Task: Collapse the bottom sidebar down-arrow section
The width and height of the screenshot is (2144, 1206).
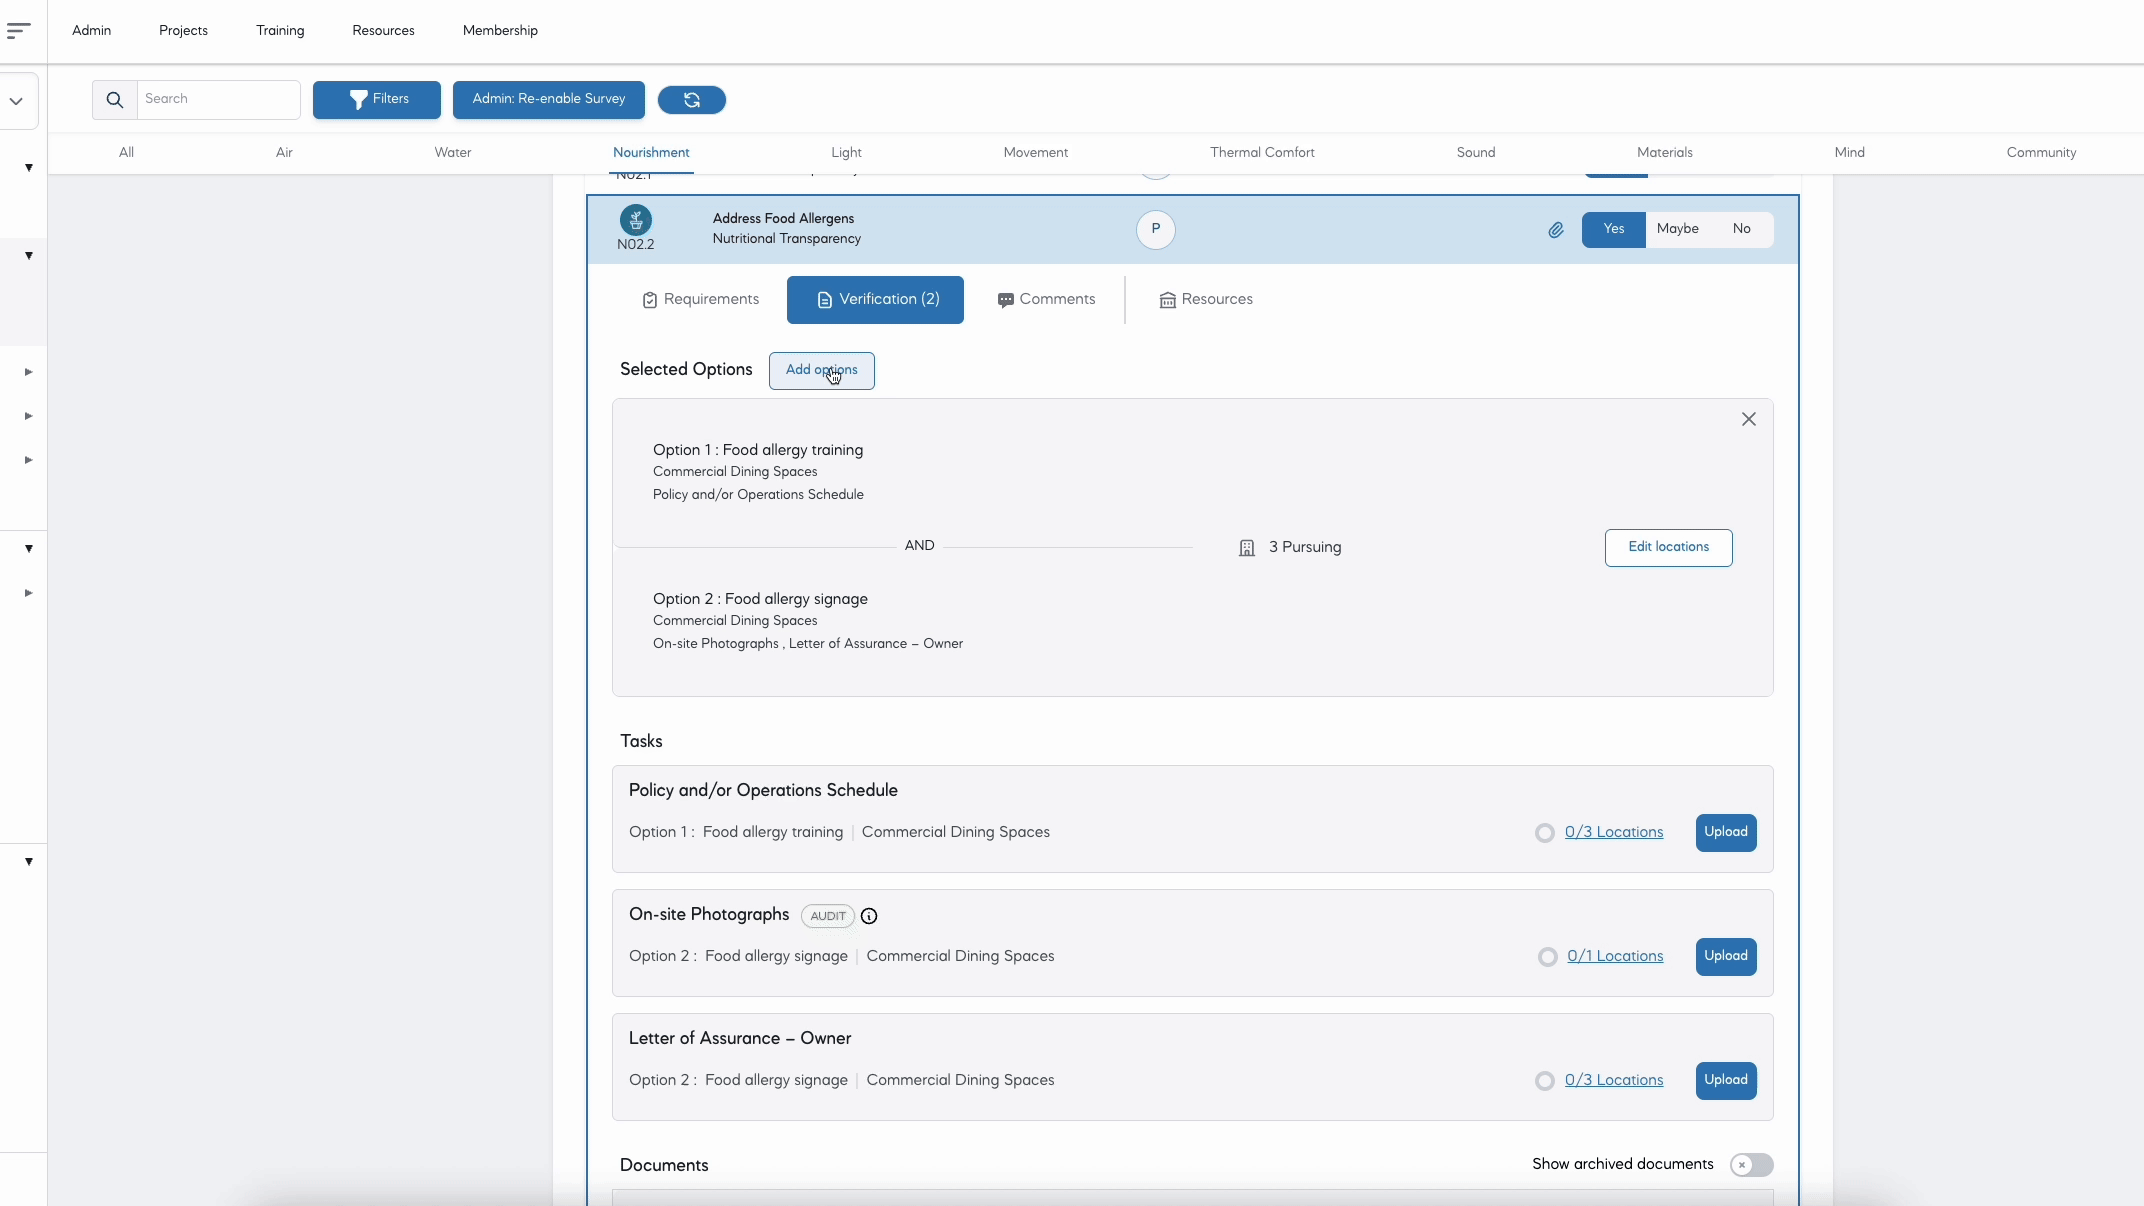Action: [29, 862]
